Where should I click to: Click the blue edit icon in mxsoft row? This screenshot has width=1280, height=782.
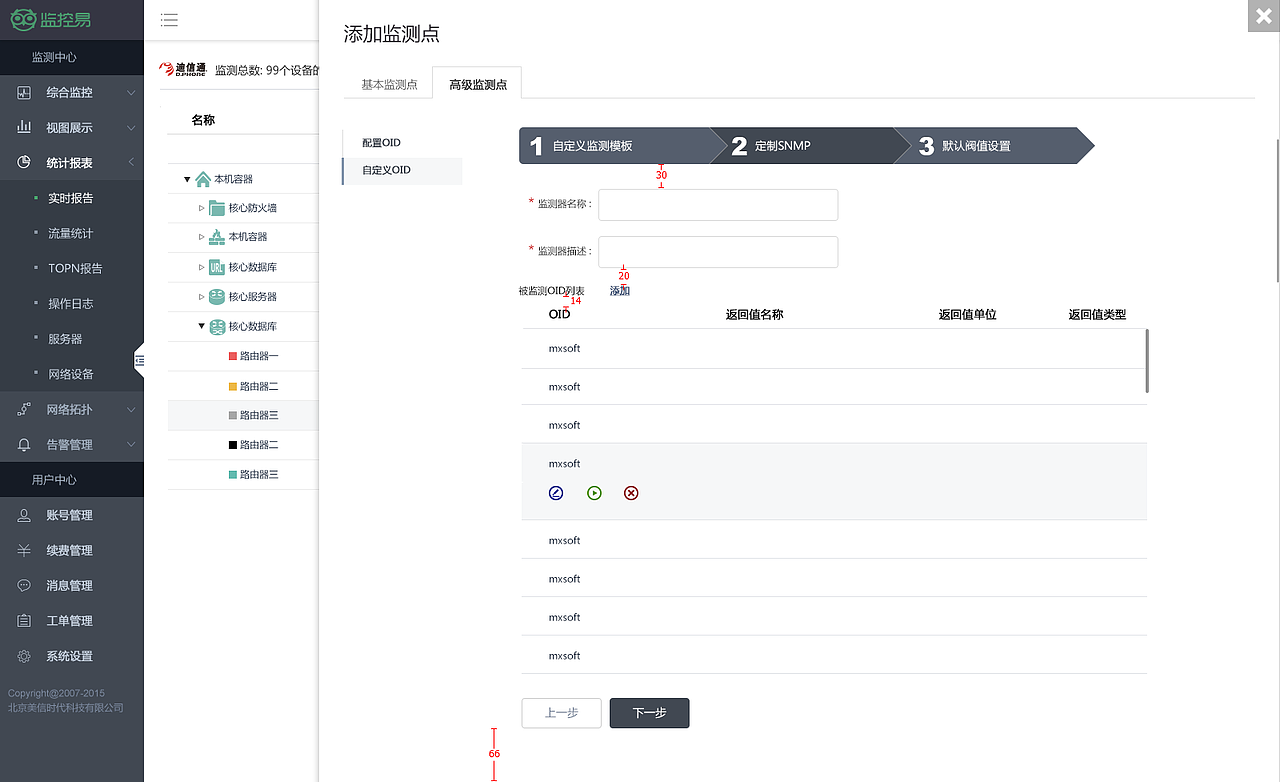click(556, 493)
